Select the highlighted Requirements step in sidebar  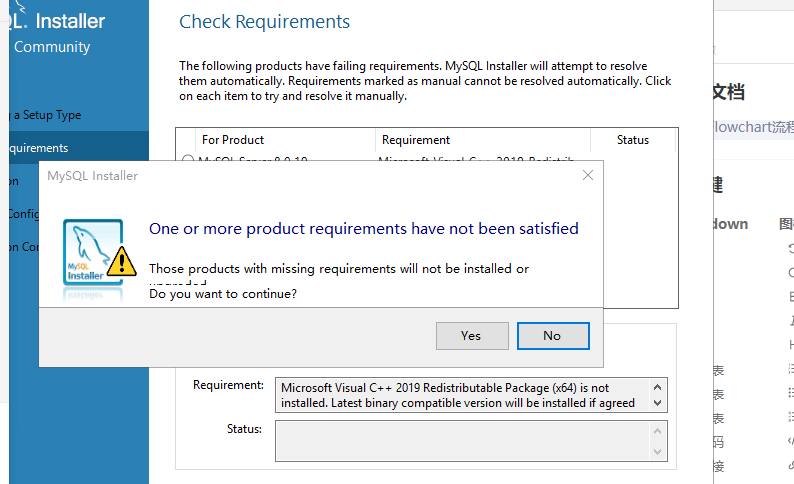point(79,148)
